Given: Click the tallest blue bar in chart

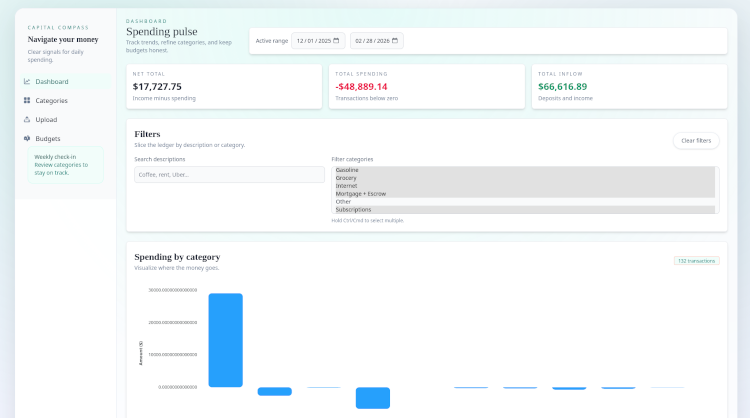Looking at the screenshot, I should [x=225, y=339].
